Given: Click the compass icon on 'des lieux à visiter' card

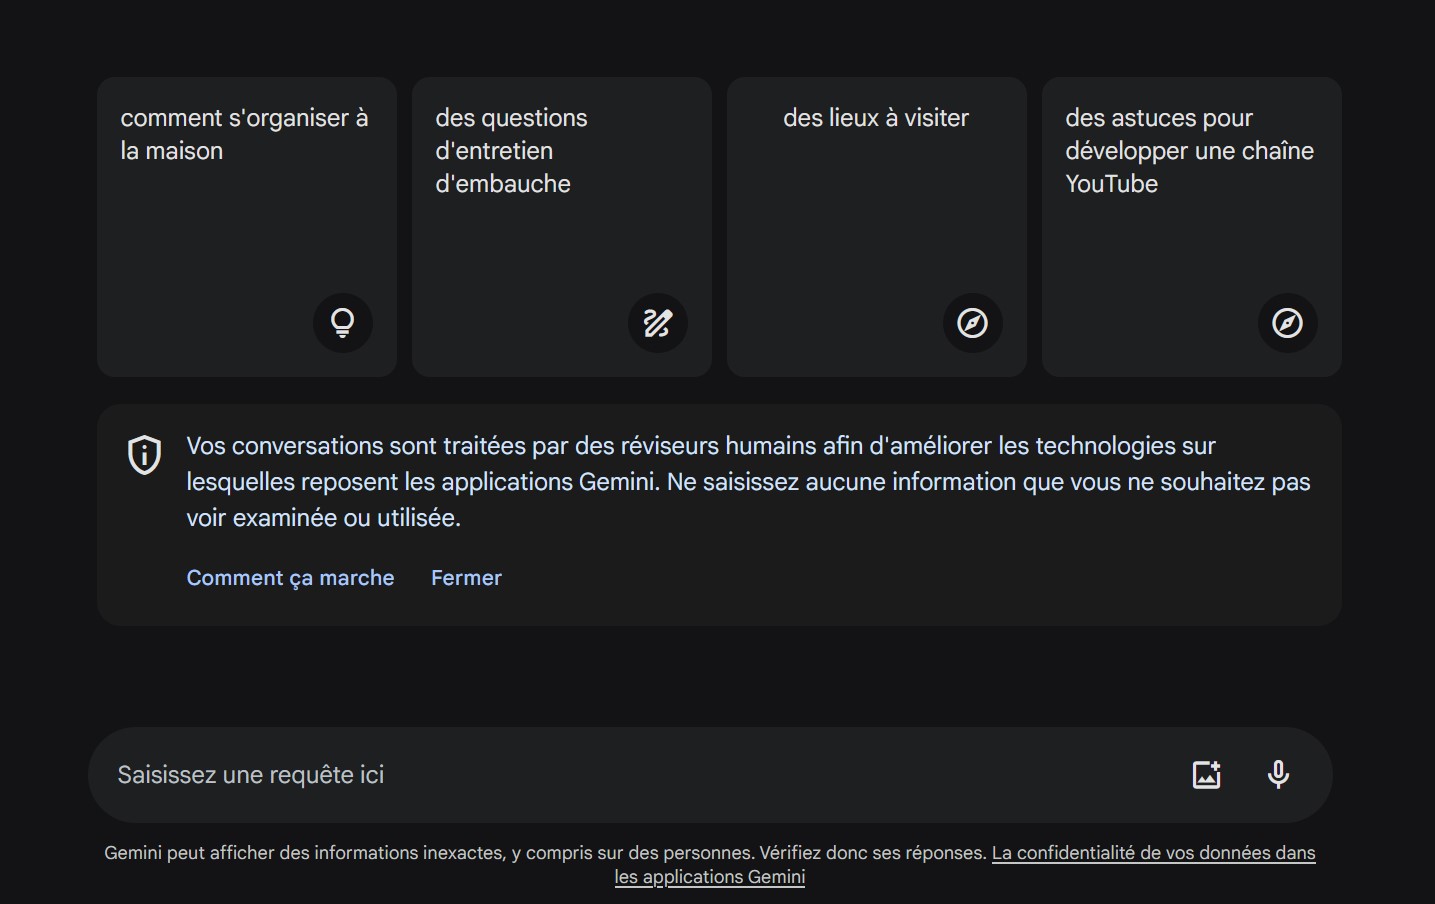Looking at the screenshot, I should point(972,323).
